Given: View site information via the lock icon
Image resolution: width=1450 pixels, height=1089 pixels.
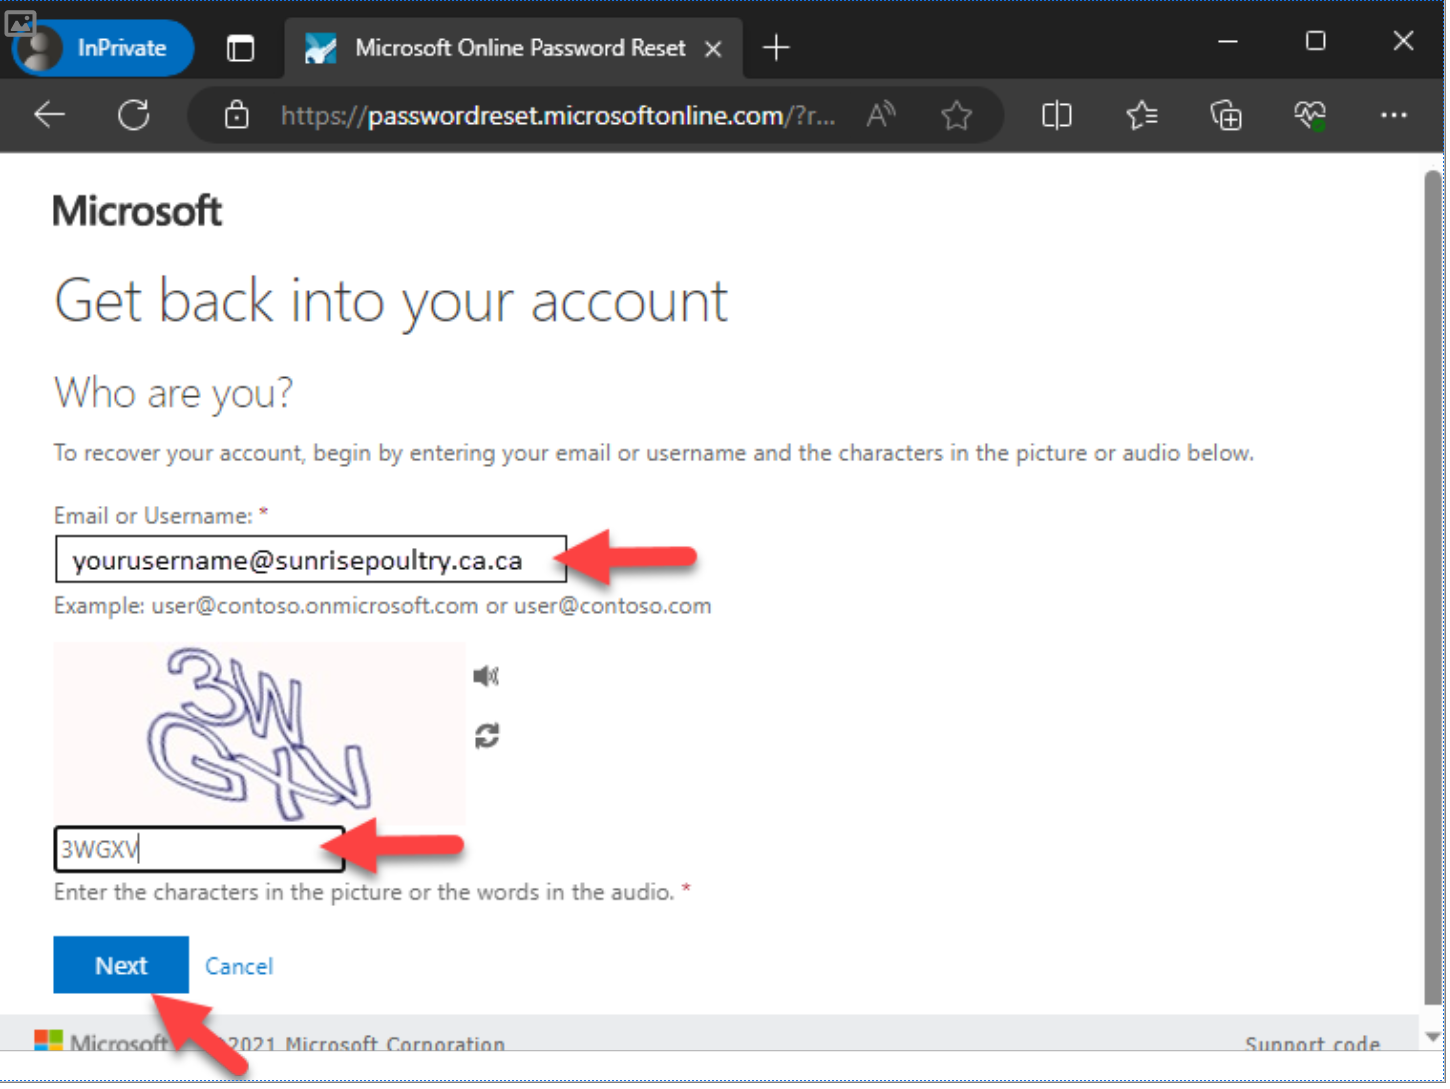Looking at the screenshot, I should [x=236, y=116].
